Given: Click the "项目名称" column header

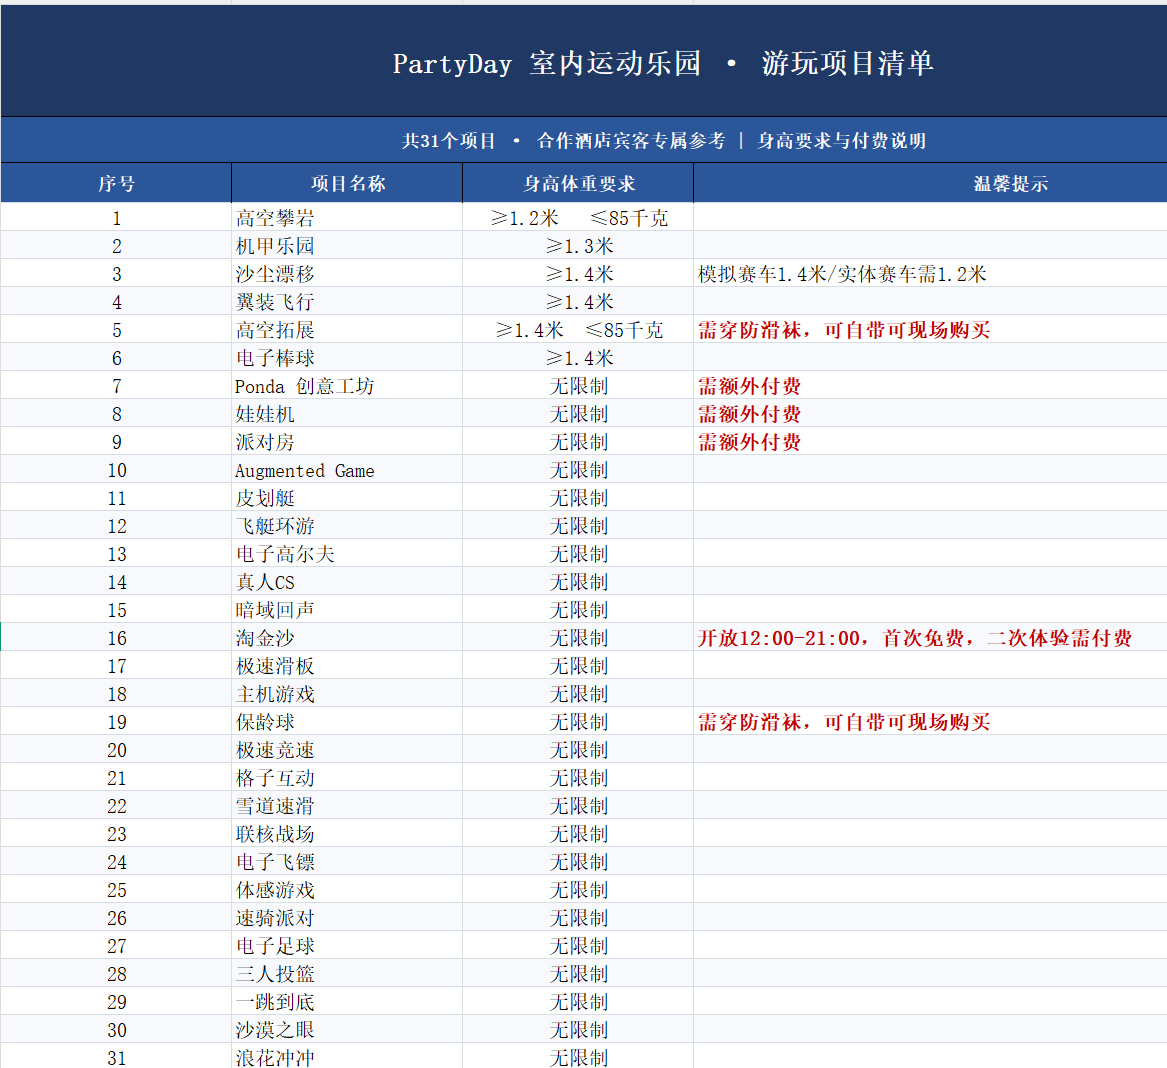Looking at the screenshot, I should pos(348,184).
